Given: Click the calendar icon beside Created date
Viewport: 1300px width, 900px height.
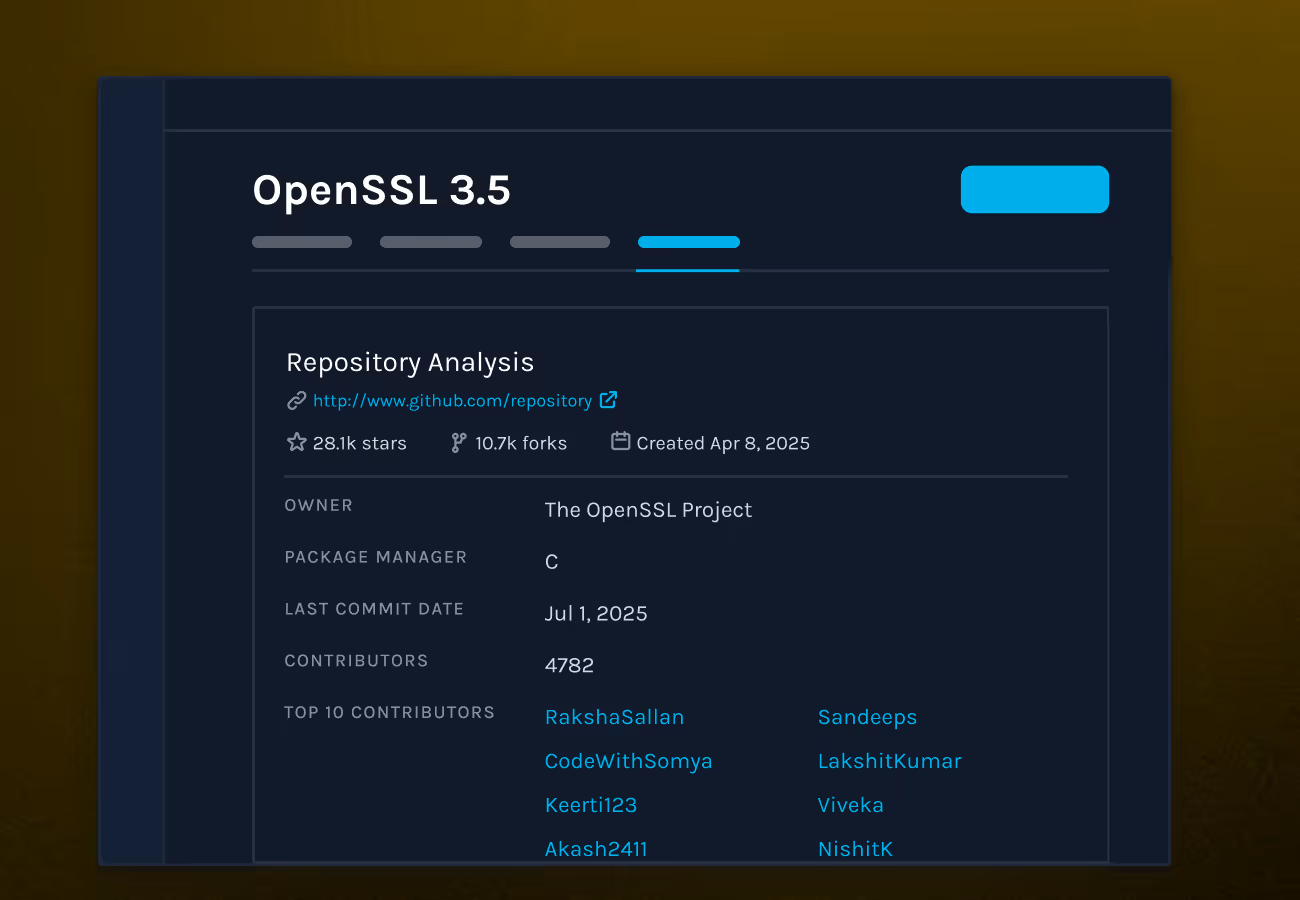Looking at the screenshot, I should (620, 441).
